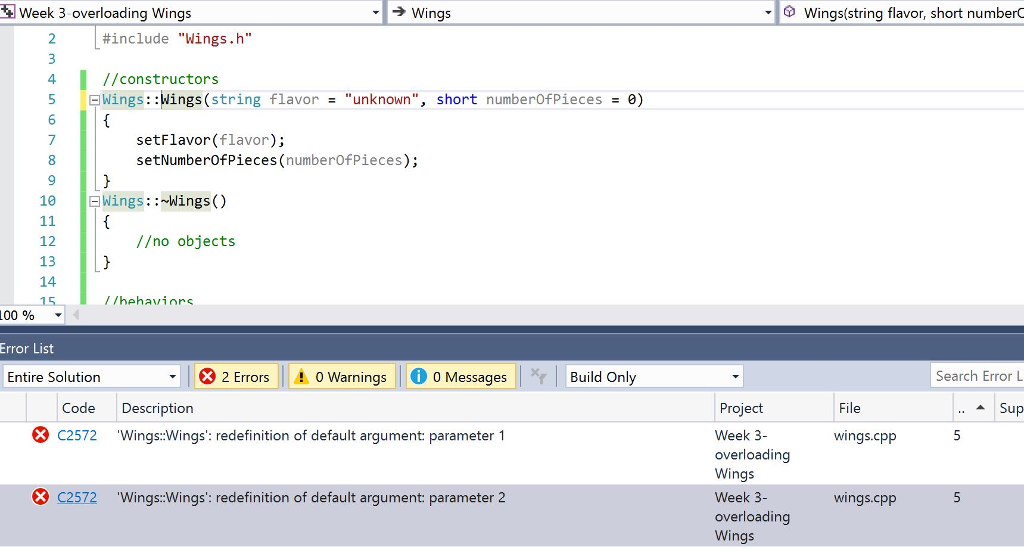Toggle the 0 Warnings filter button
Image resolution: width=1024 pixels, height=553 pixels.
click(342, 377)
